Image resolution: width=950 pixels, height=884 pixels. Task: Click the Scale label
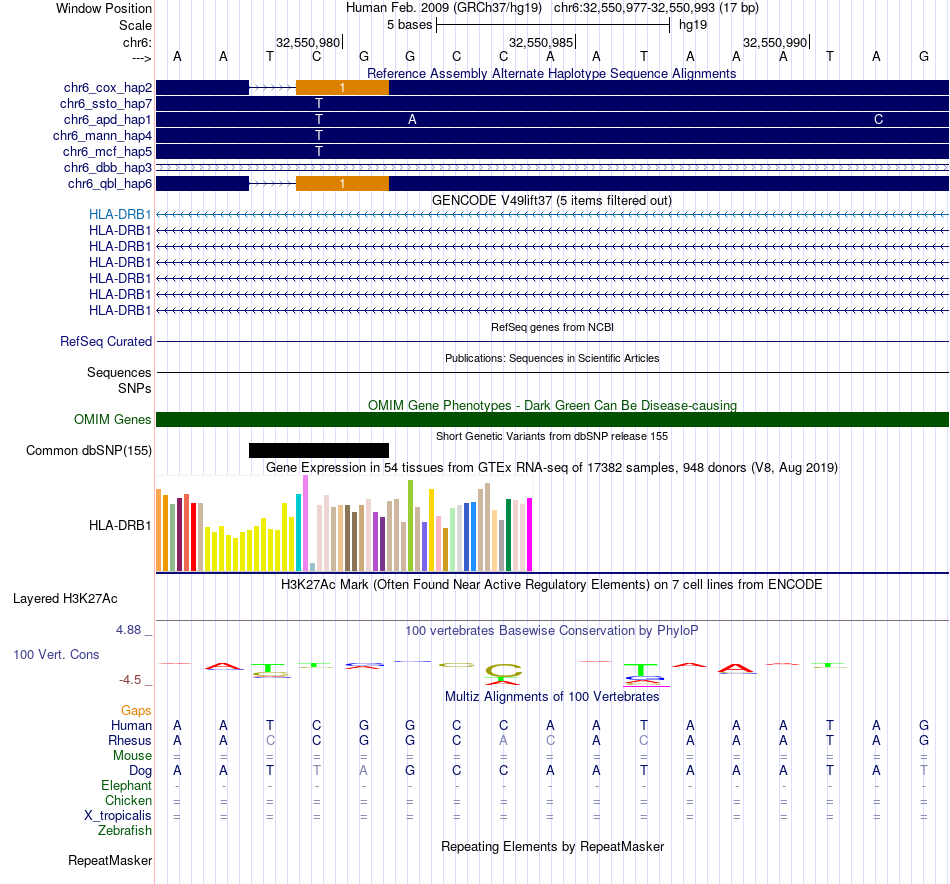135,25
